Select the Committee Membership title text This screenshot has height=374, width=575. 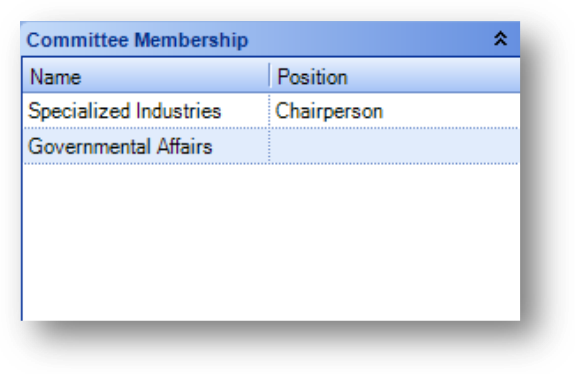[x=138, y=40]
